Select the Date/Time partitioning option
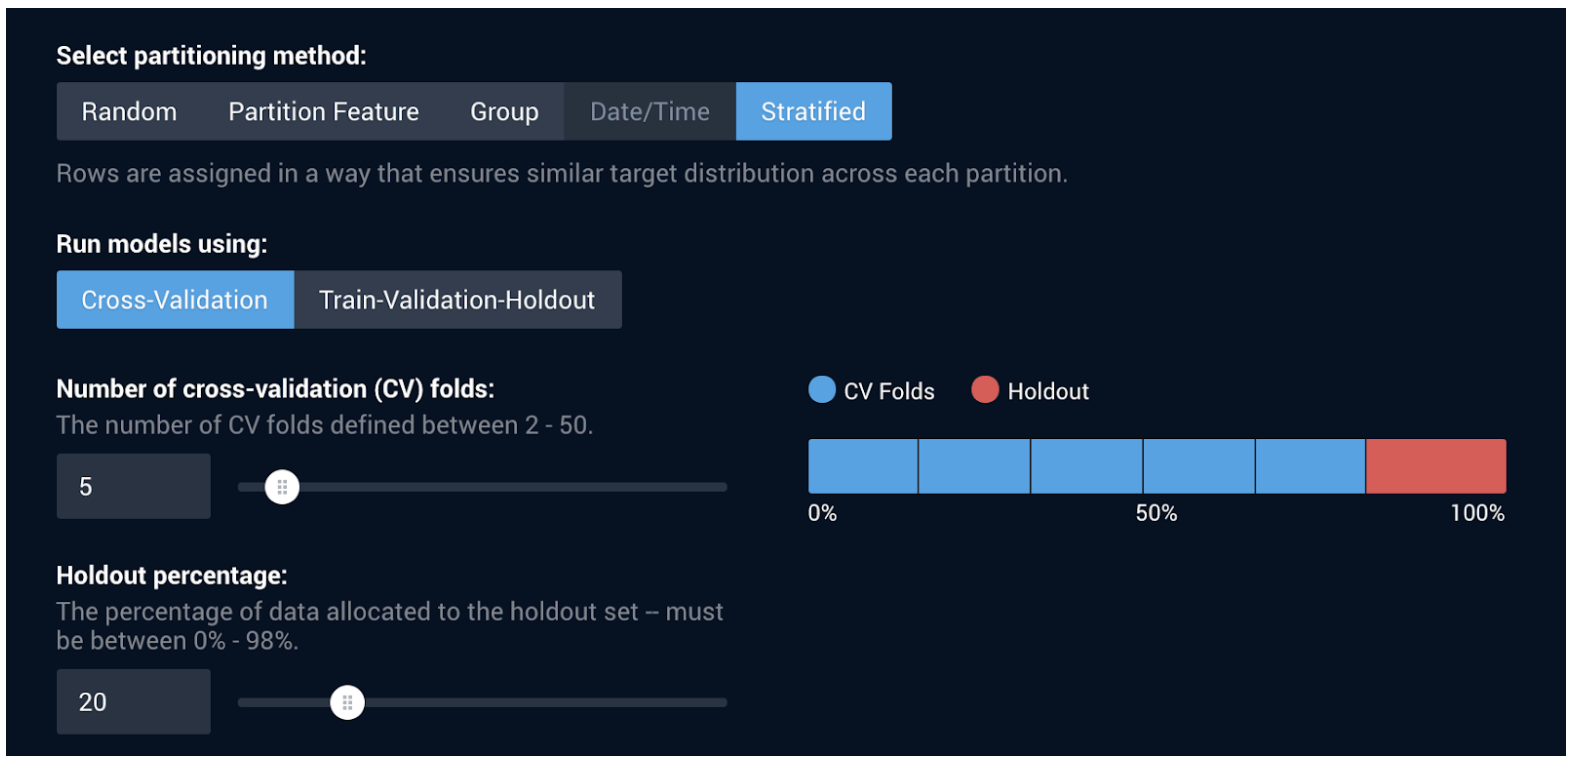Screen dimensions: 1578x768 click(x=648, y=111)
